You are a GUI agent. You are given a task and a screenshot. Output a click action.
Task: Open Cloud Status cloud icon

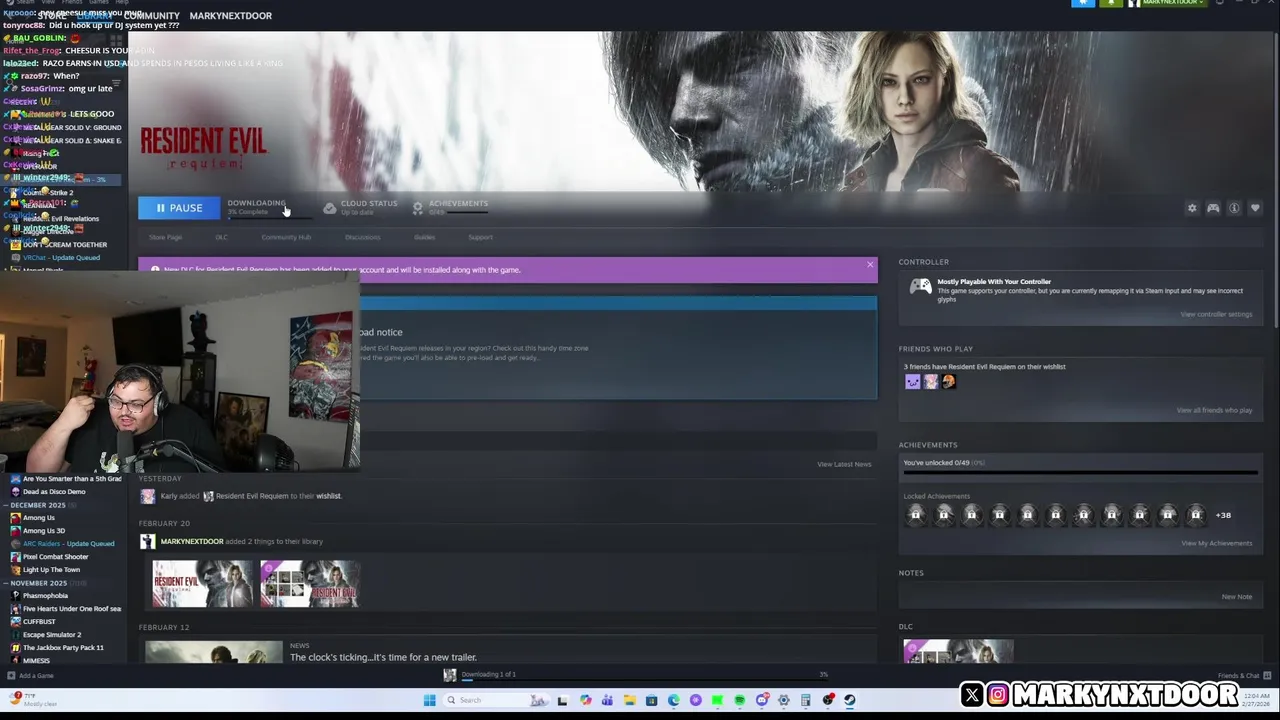tap(330, 208)
